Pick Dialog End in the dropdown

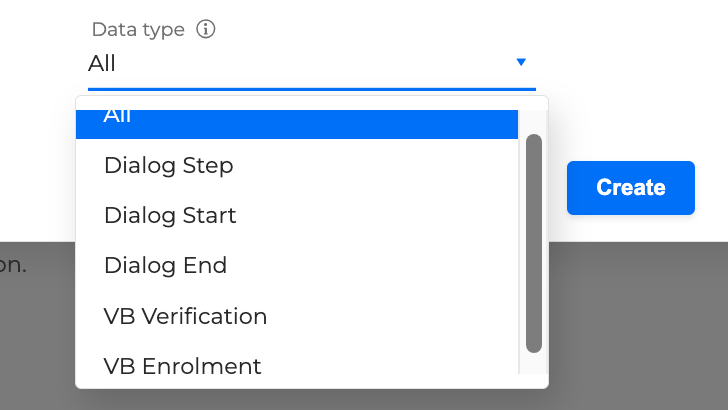point(165,265)
